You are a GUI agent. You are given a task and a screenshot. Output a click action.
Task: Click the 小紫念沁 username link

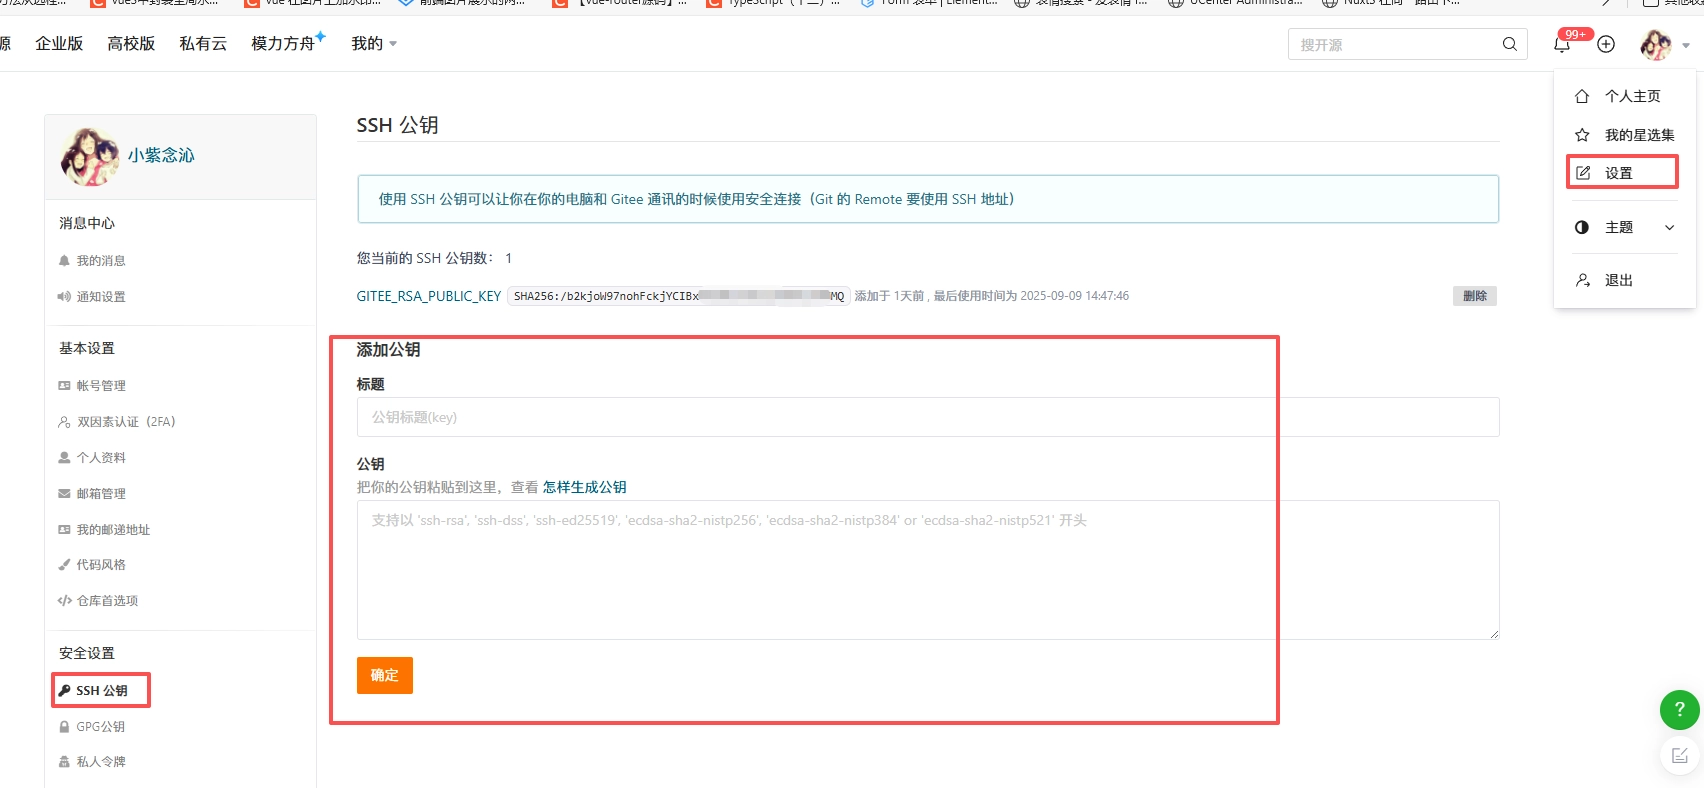click(161, 156)
